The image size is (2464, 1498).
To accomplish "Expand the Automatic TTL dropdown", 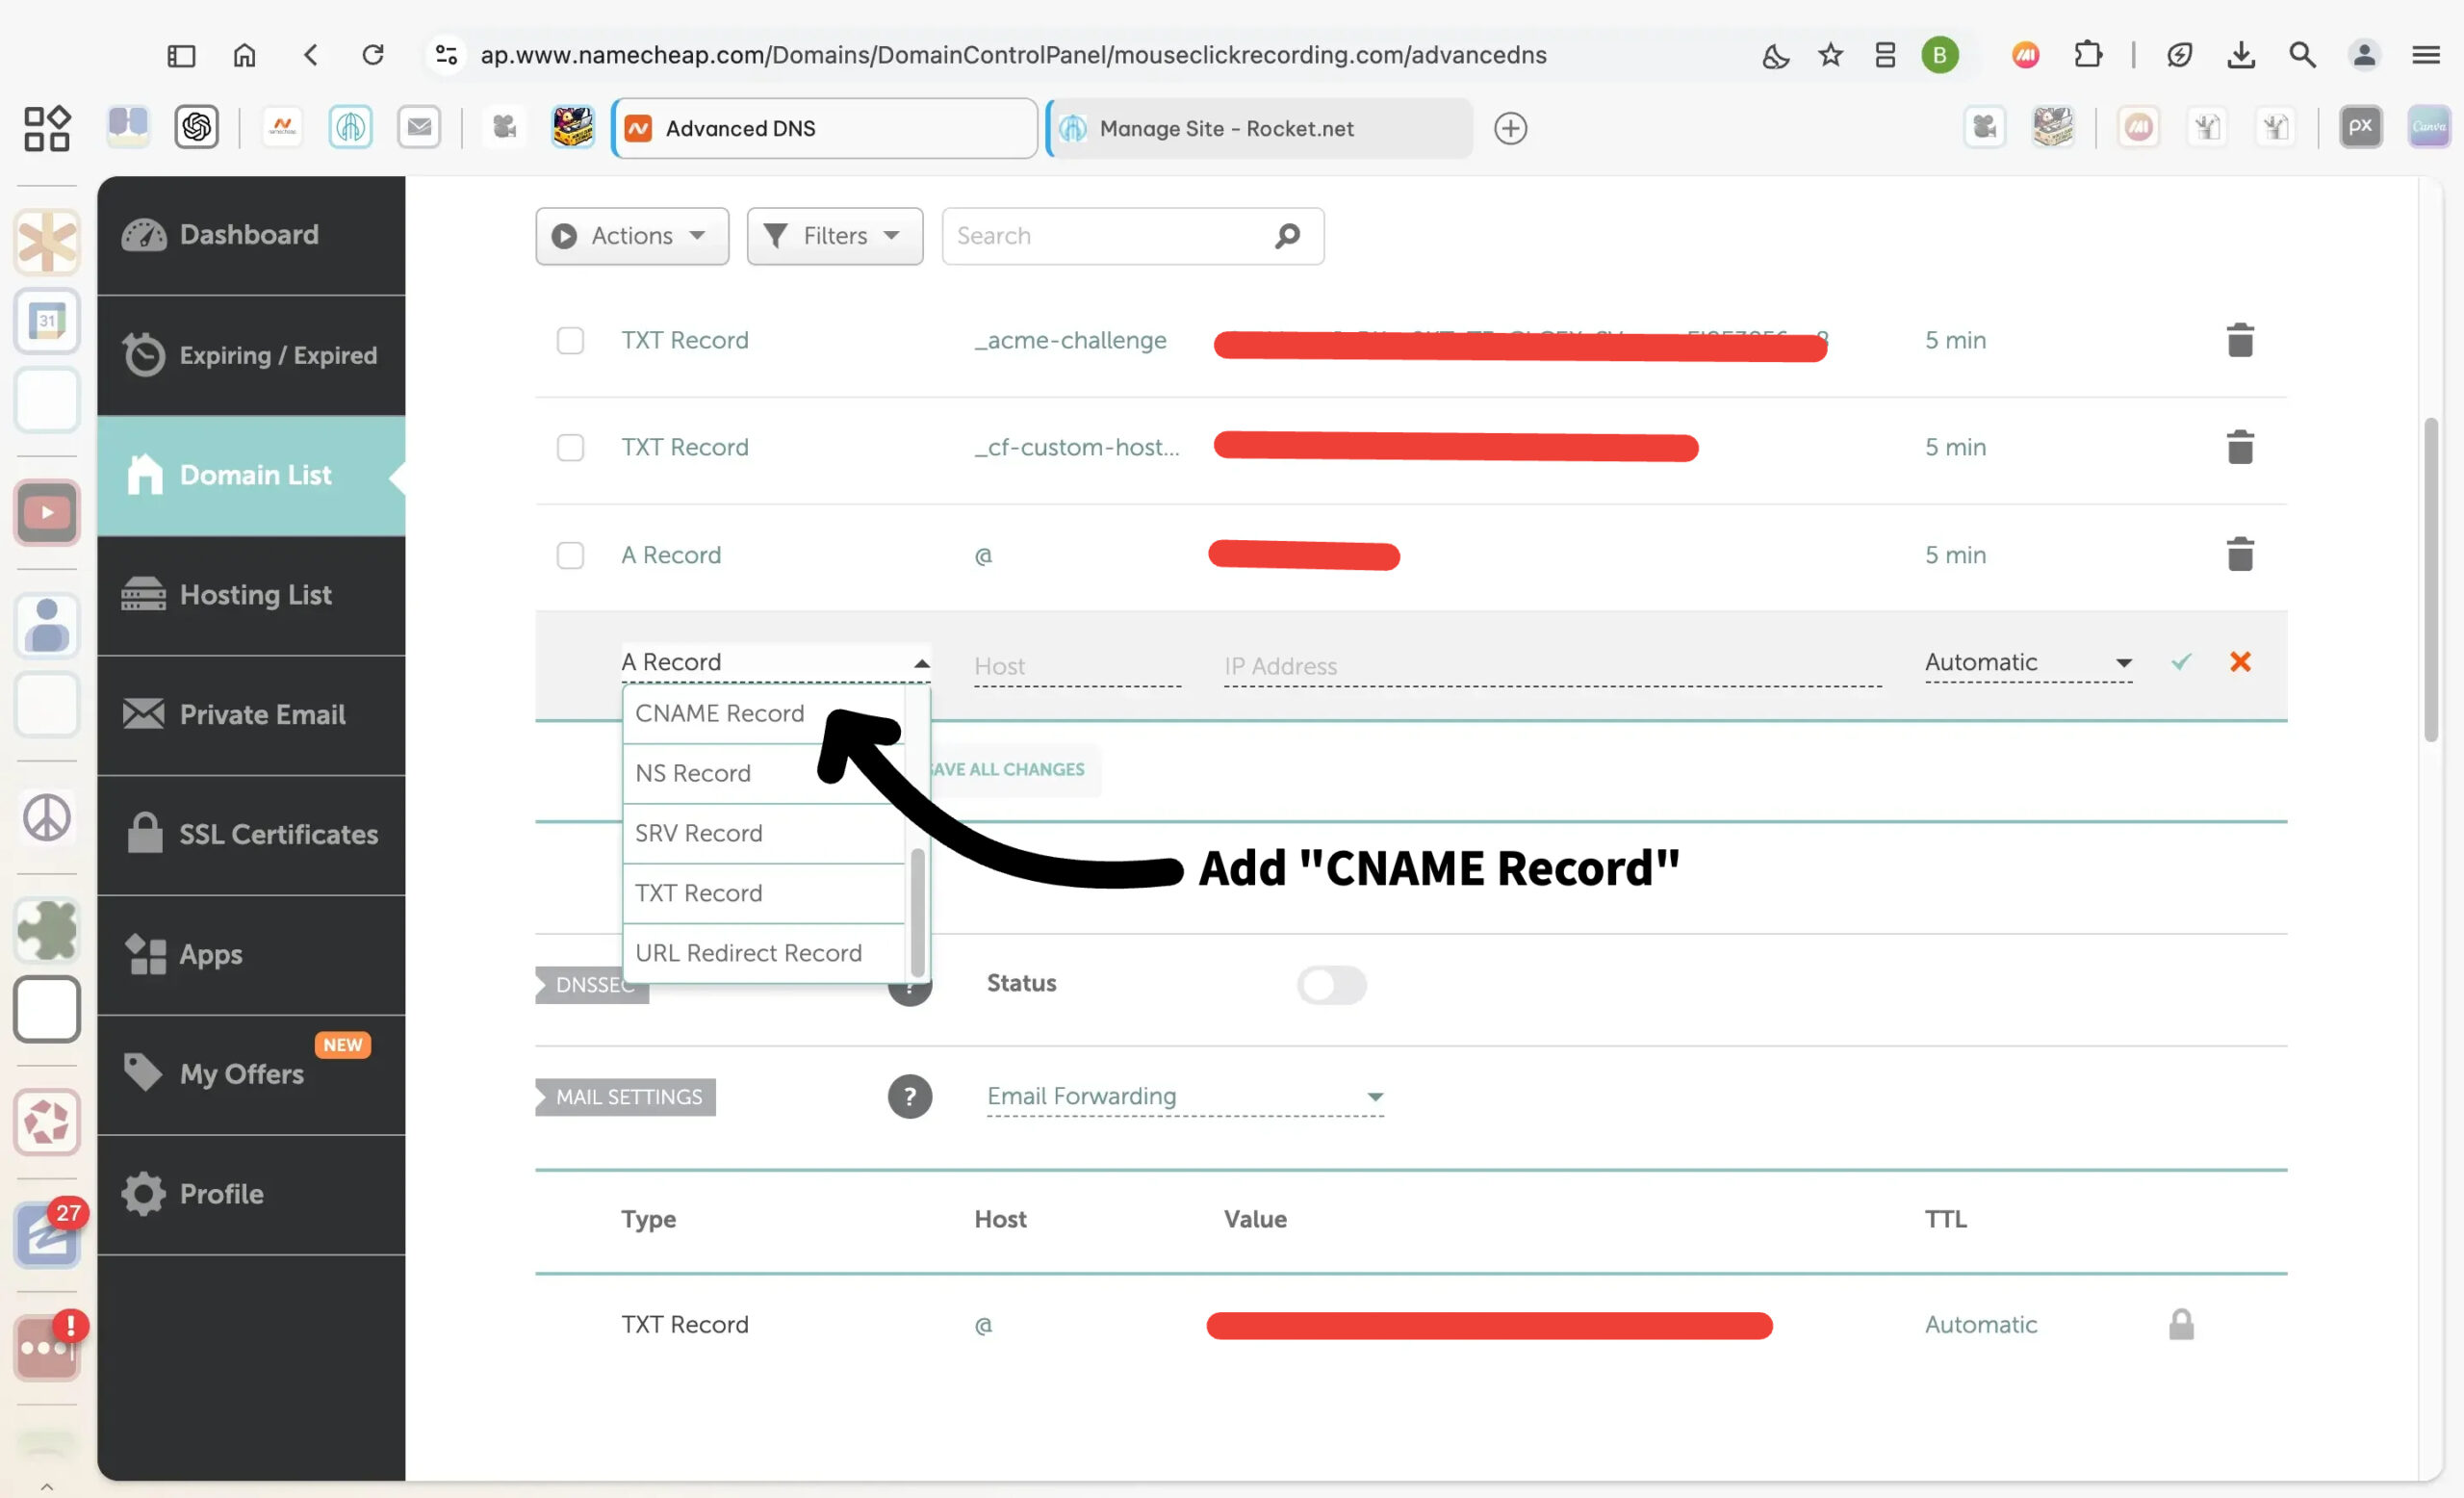I will [2027, 662].
